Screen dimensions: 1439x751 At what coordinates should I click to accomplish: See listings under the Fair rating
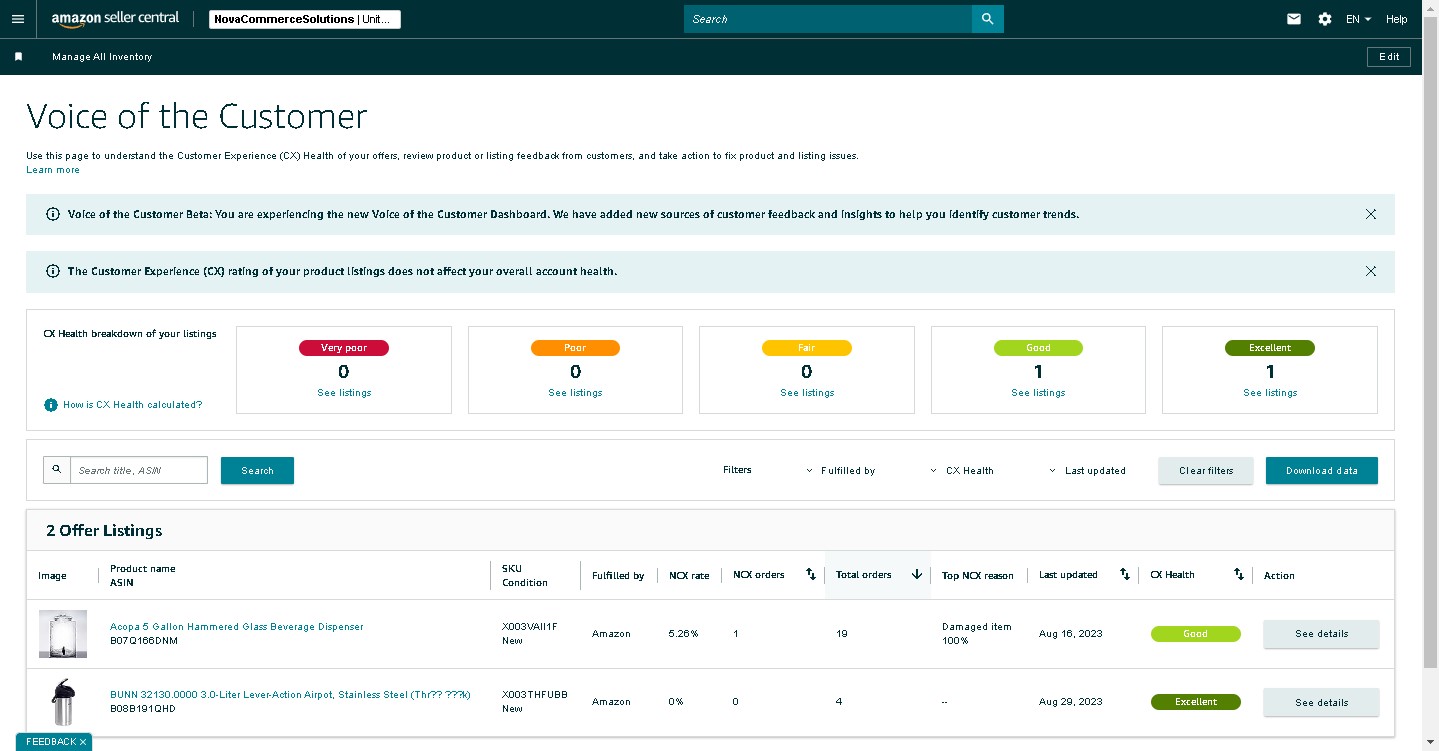[x=807, y=393]
